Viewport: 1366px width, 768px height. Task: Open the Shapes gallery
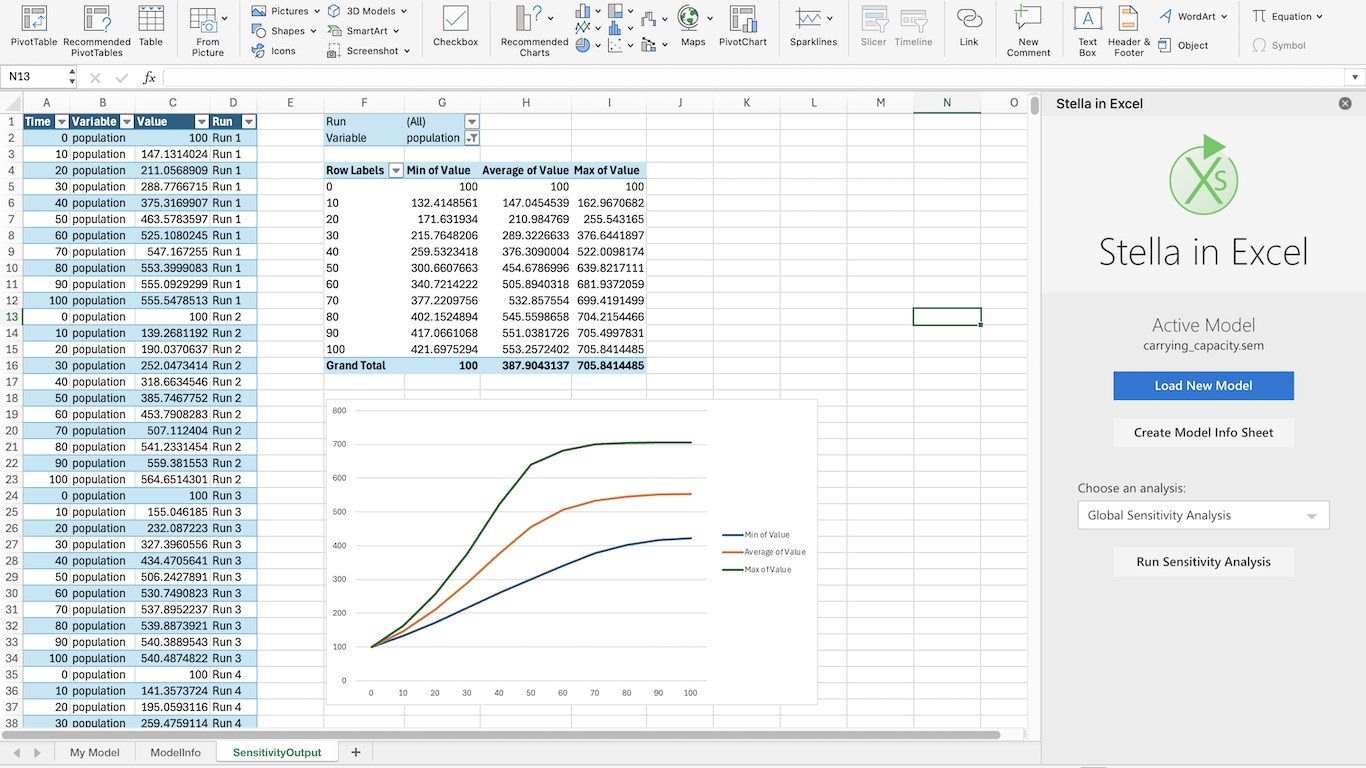click(284, 31)
